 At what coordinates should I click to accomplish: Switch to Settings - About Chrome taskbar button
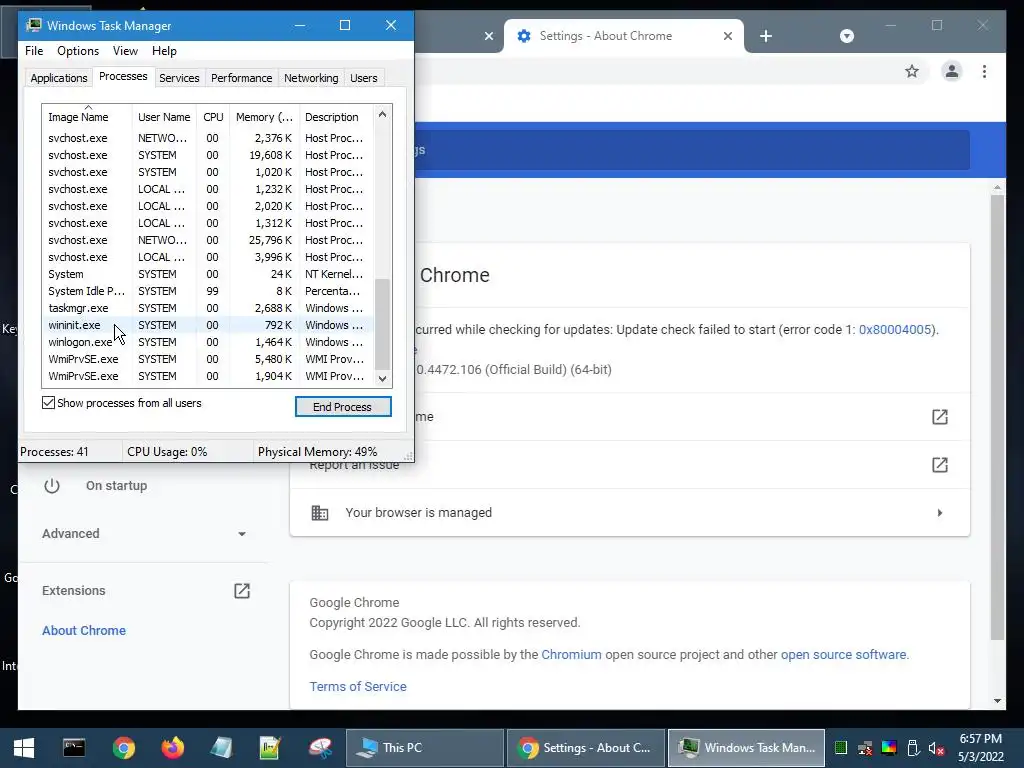coord(586,748)
